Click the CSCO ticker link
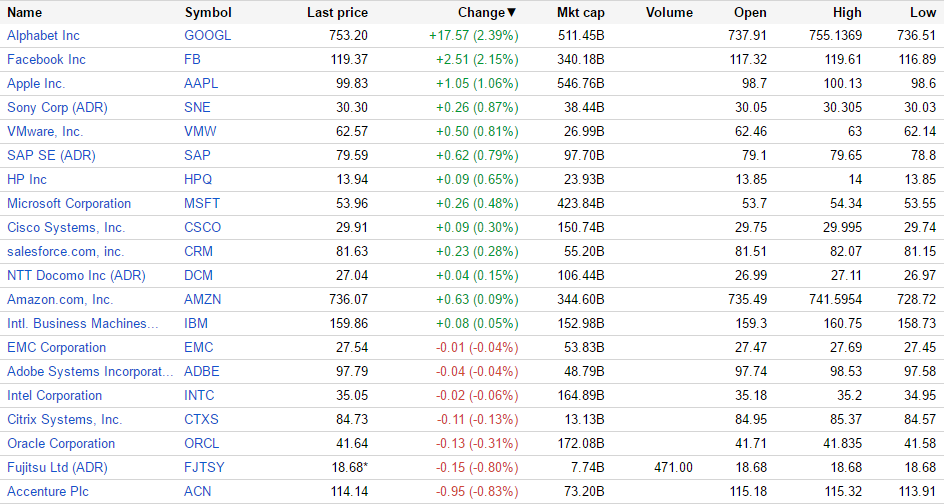The image size is (944, 504). point(203,227)
